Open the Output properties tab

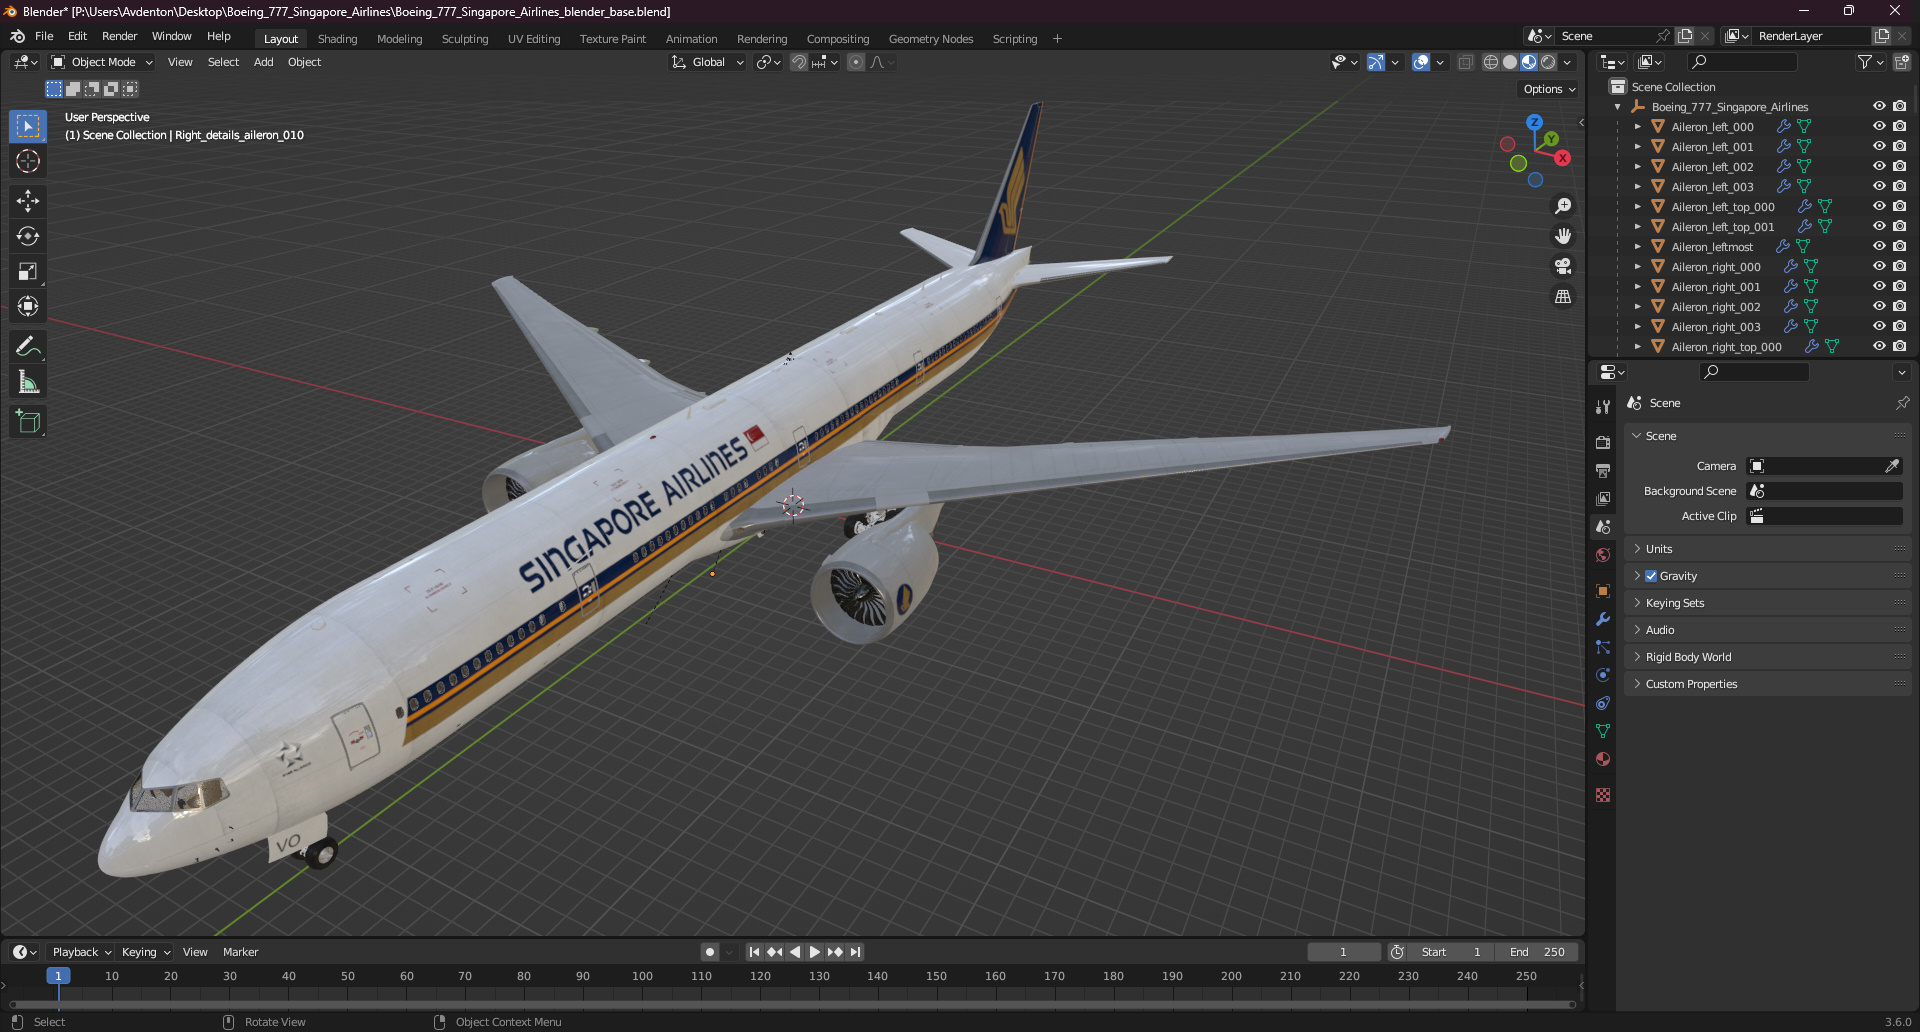(x=1603, y=470)
